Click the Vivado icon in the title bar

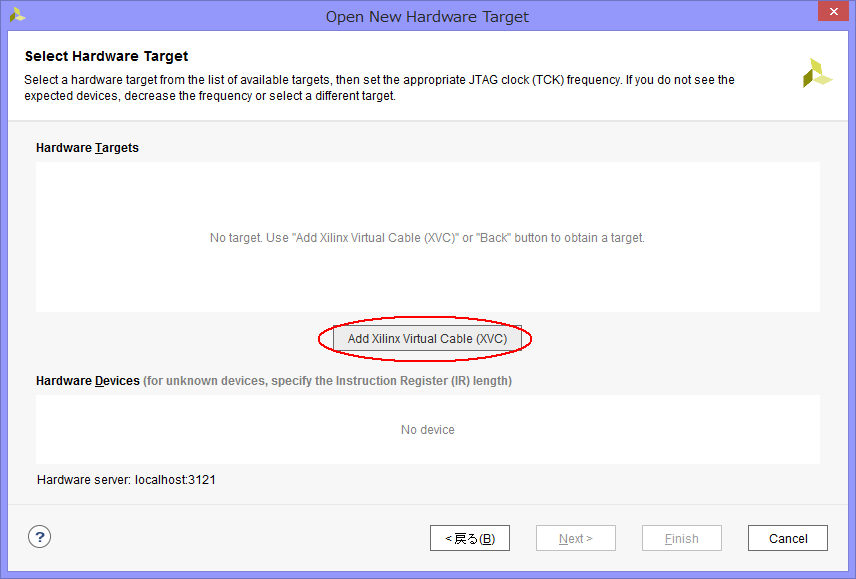[16, 15]
